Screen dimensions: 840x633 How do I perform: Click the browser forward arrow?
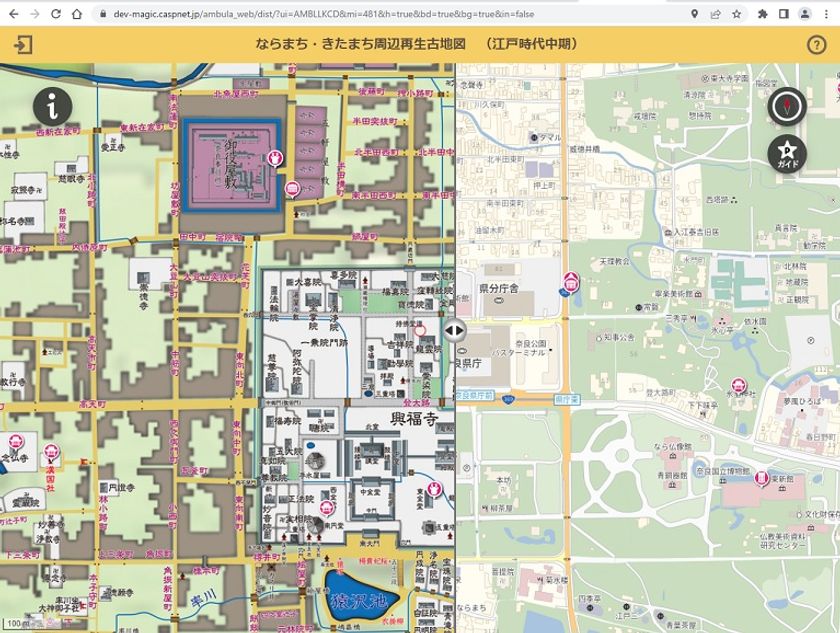pyautogui.click(x=35, y=14)
